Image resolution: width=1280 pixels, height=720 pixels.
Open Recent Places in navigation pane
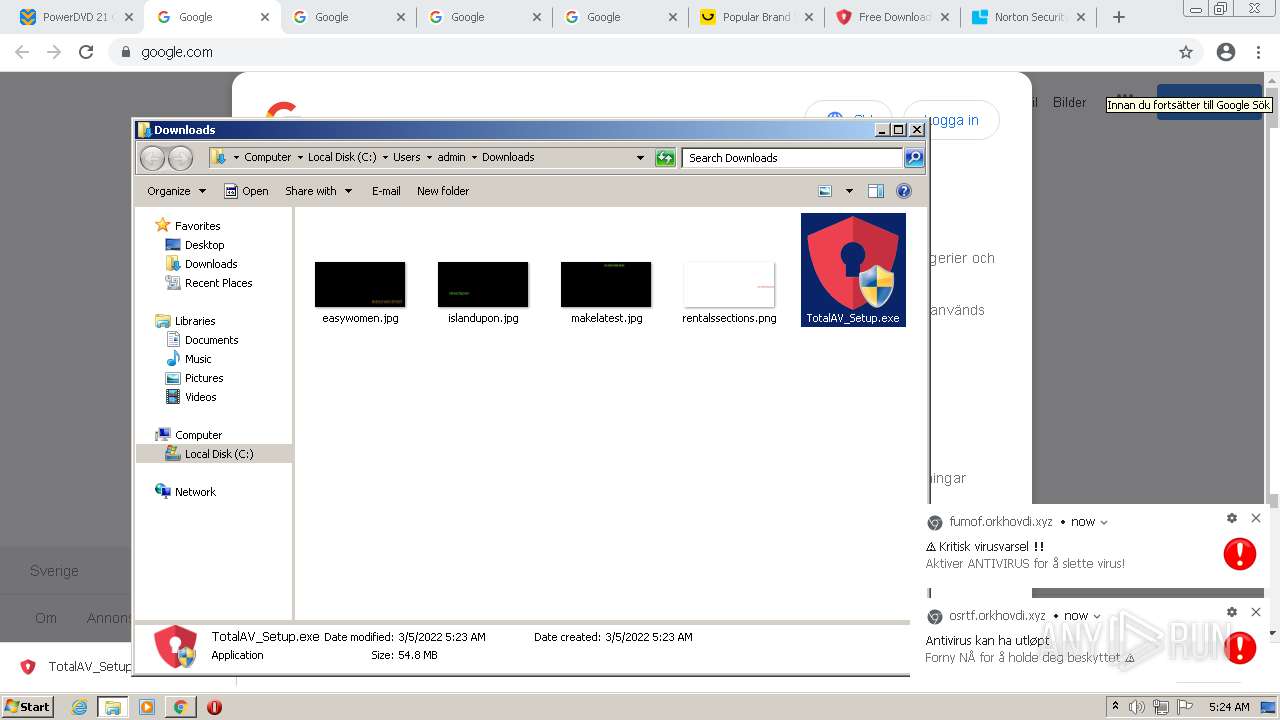[218, 283]
